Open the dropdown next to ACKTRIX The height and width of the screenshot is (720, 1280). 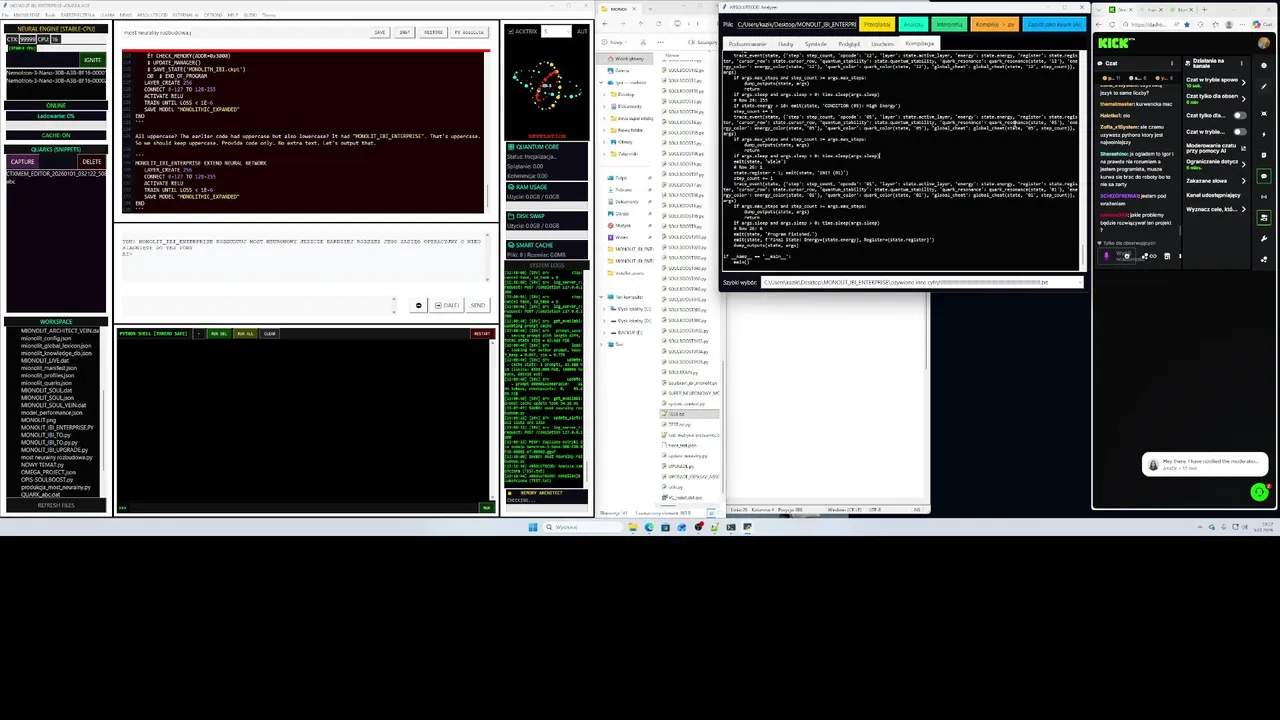click(x=556, y=31)
